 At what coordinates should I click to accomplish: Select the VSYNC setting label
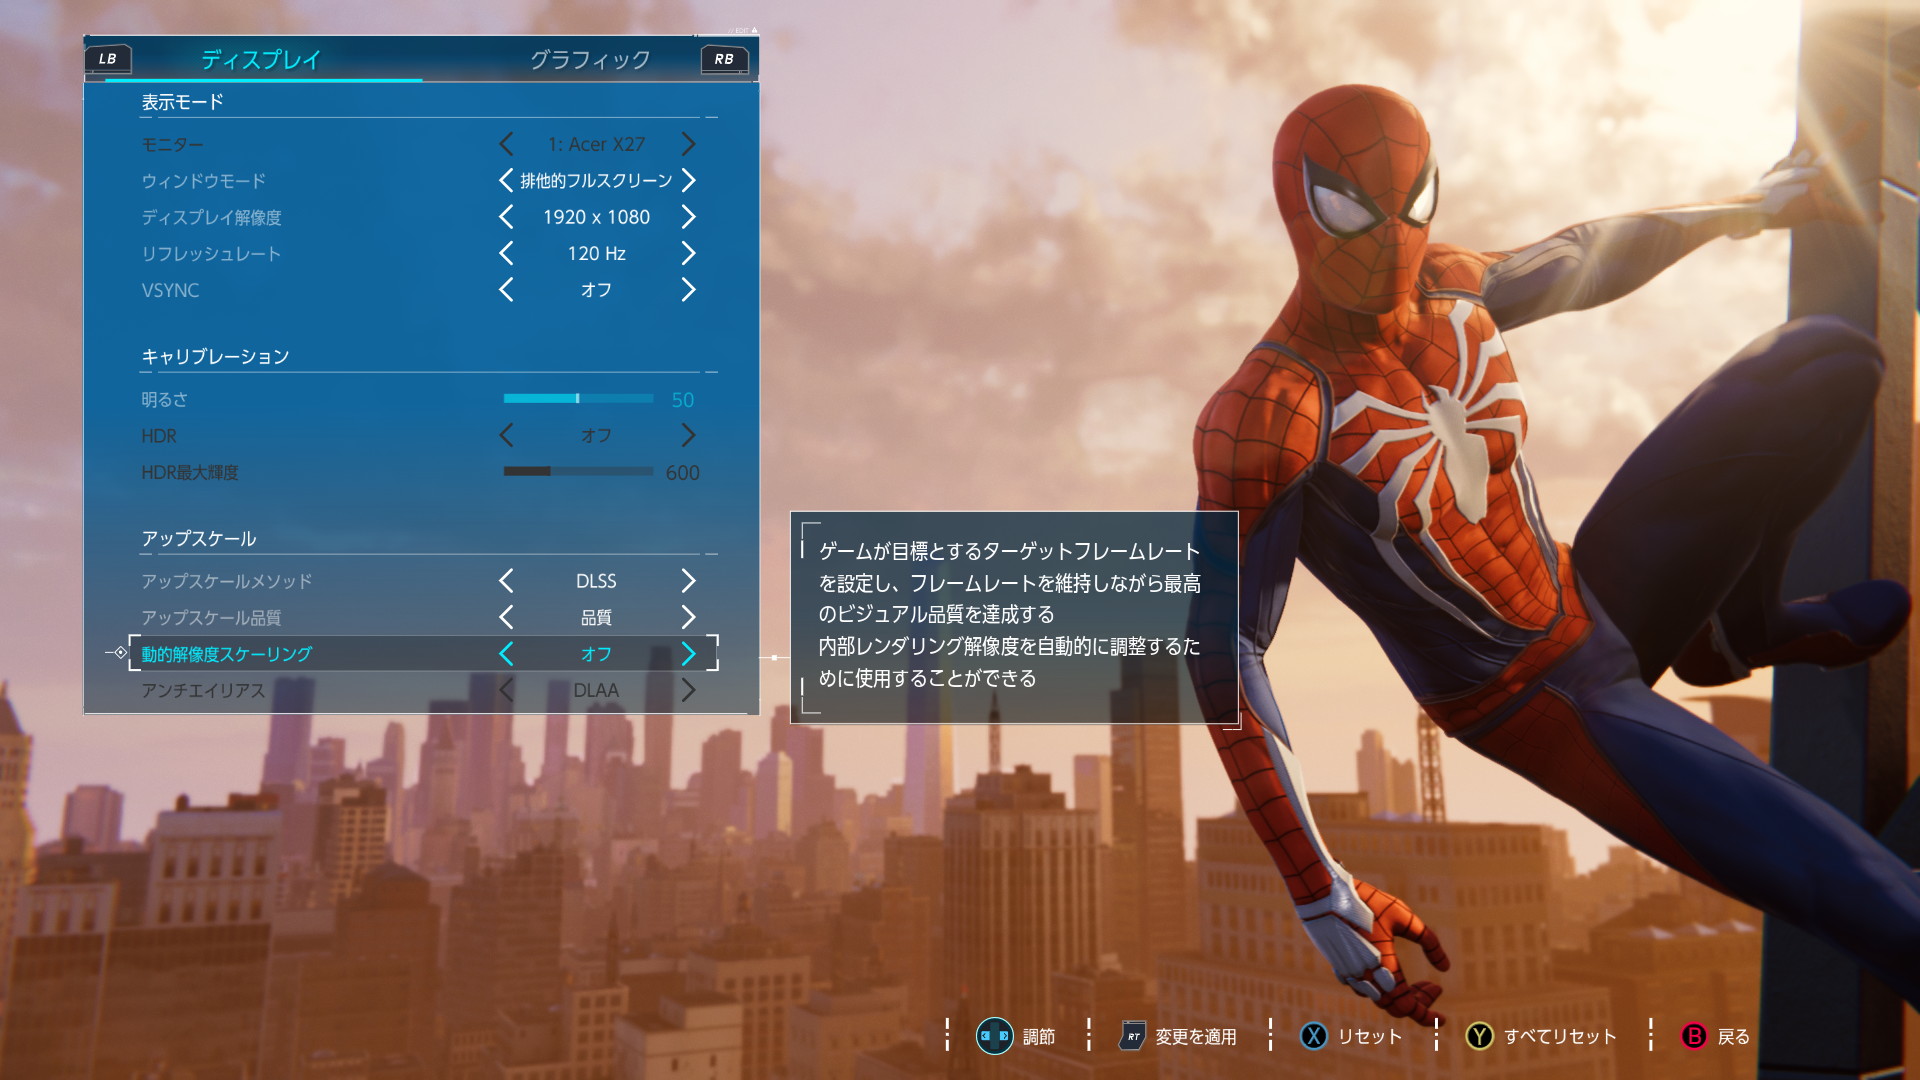click(170, 290)
